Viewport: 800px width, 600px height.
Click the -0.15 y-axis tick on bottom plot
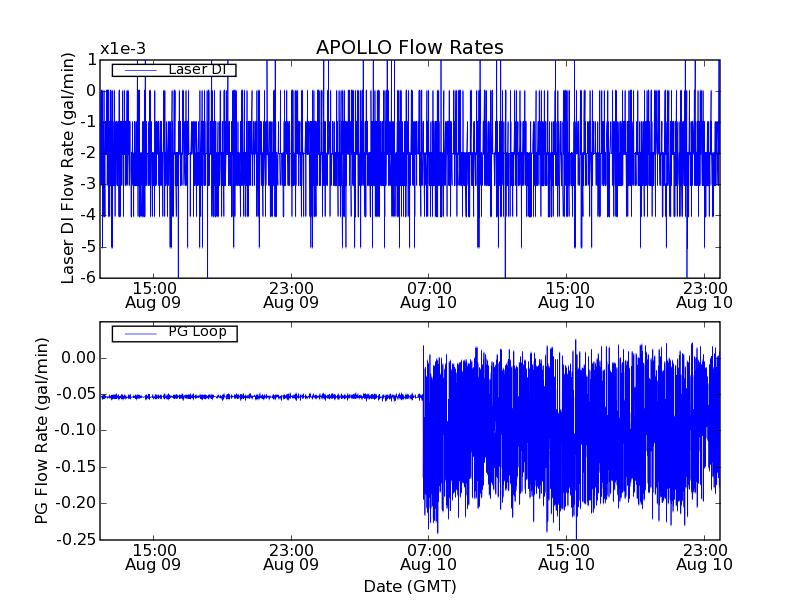[x=74, y=467]
